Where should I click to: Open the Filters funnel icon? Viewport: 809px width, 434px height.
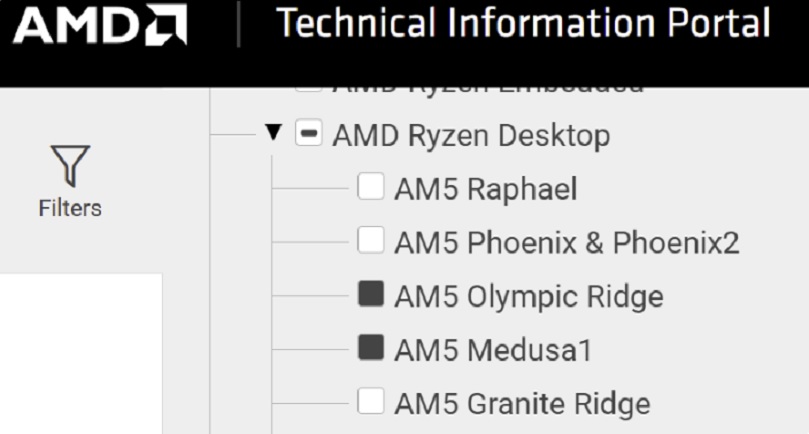(x=70, y=166)
